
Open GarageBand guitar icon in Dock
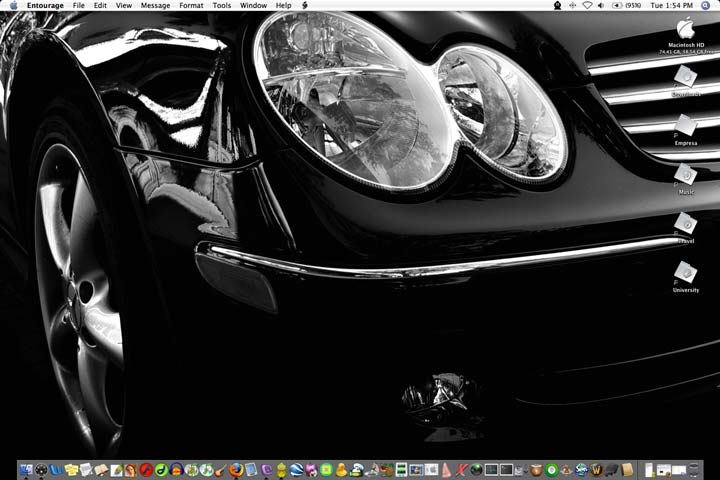tap(220, 469)
